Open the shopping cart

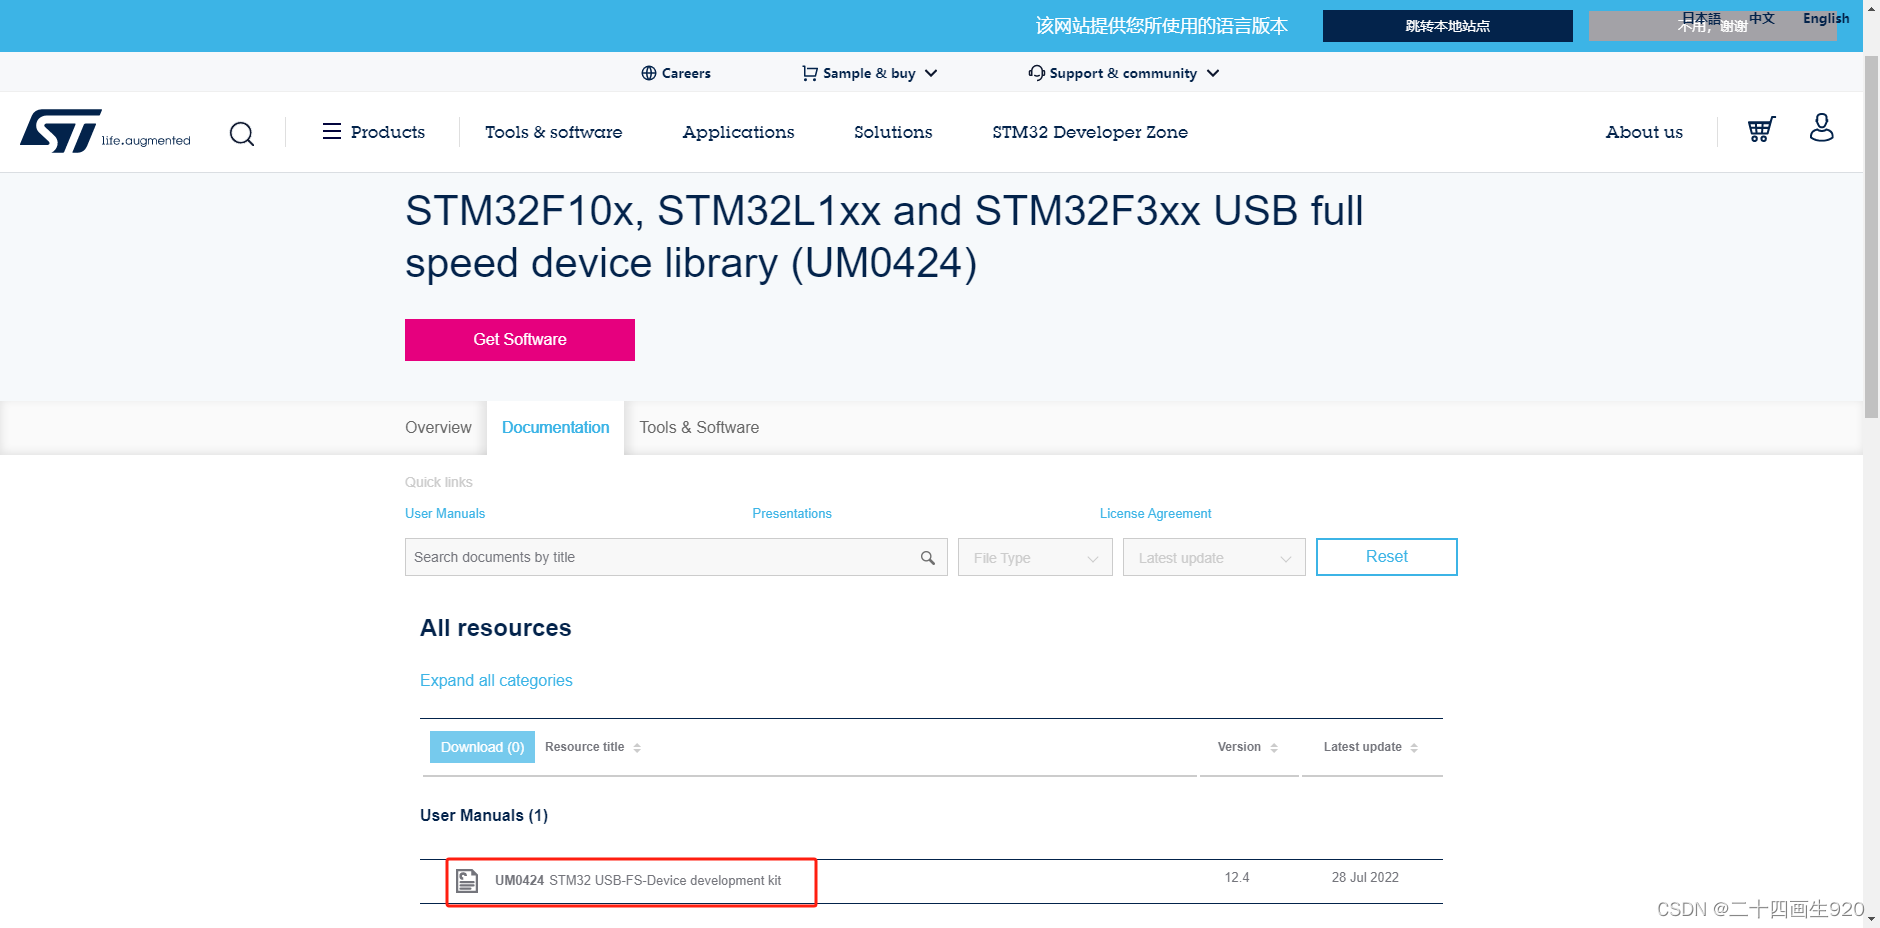point(1761,130)
